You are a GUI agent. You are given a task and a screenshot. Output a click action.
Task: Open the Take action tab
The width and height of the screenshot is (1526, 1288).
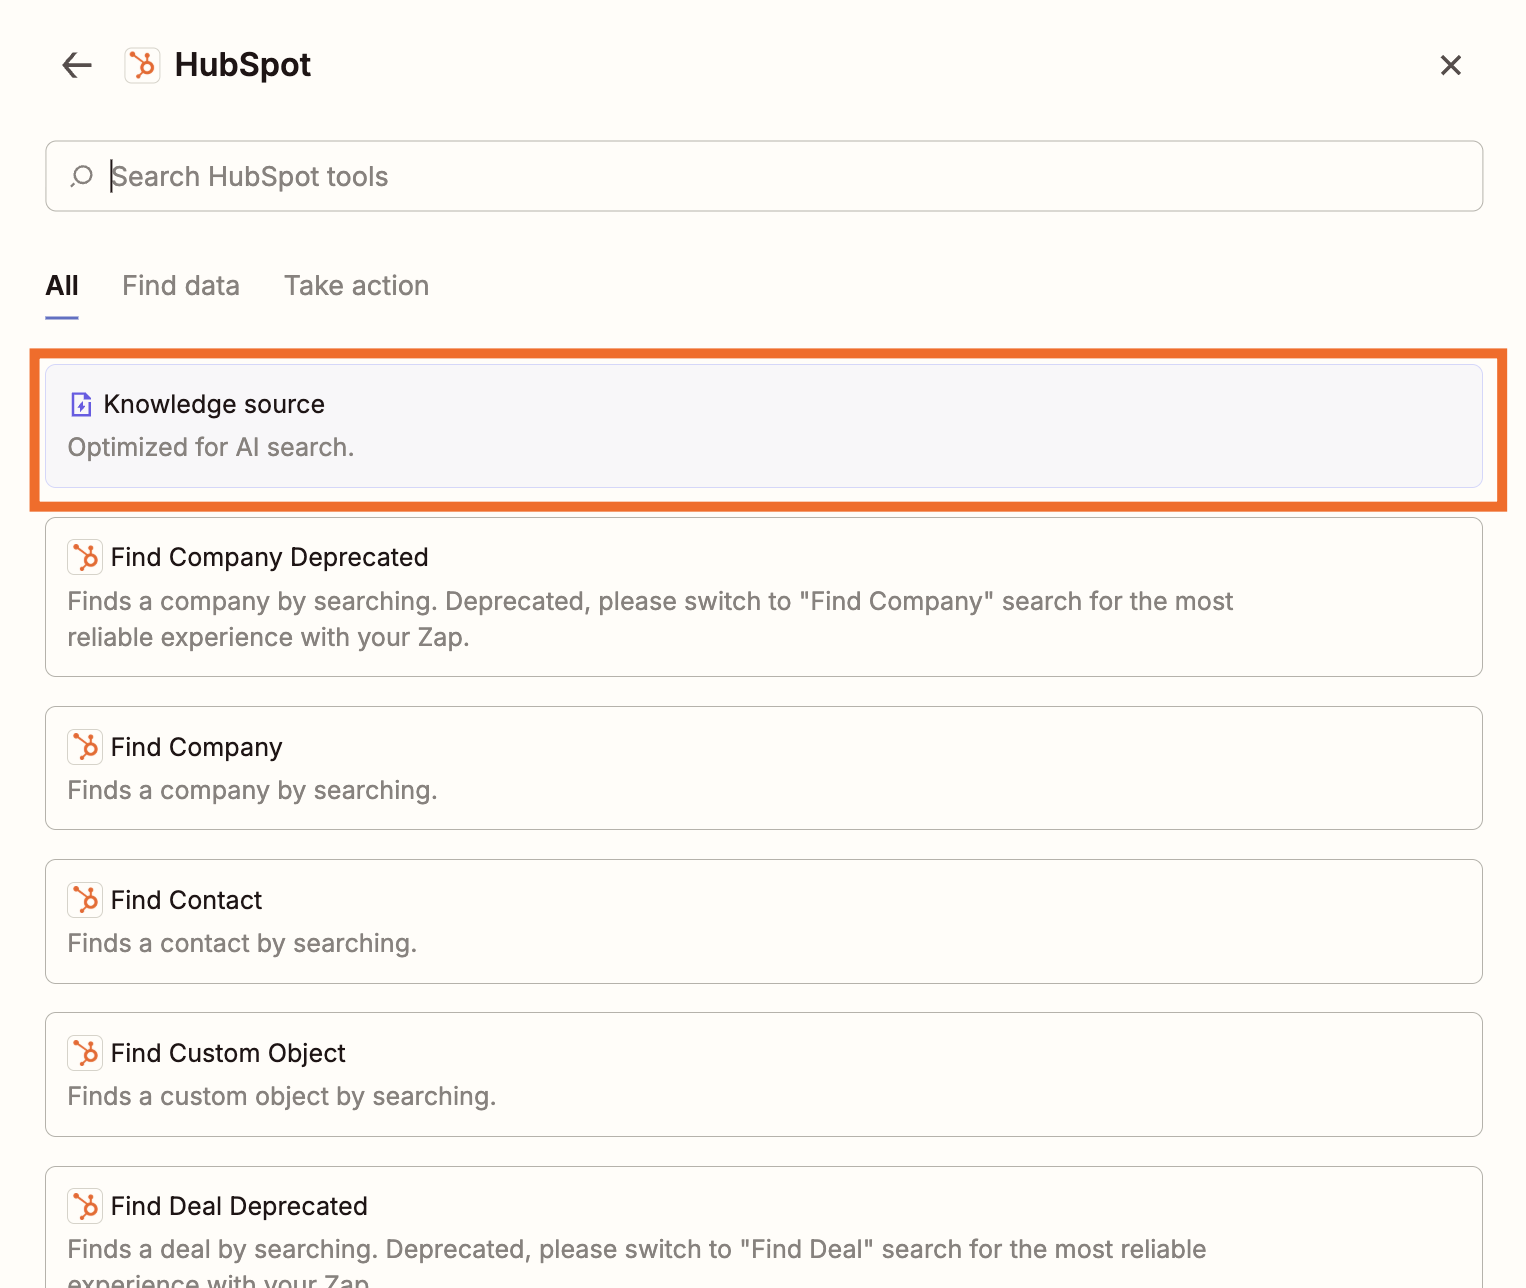coord(356,286)
